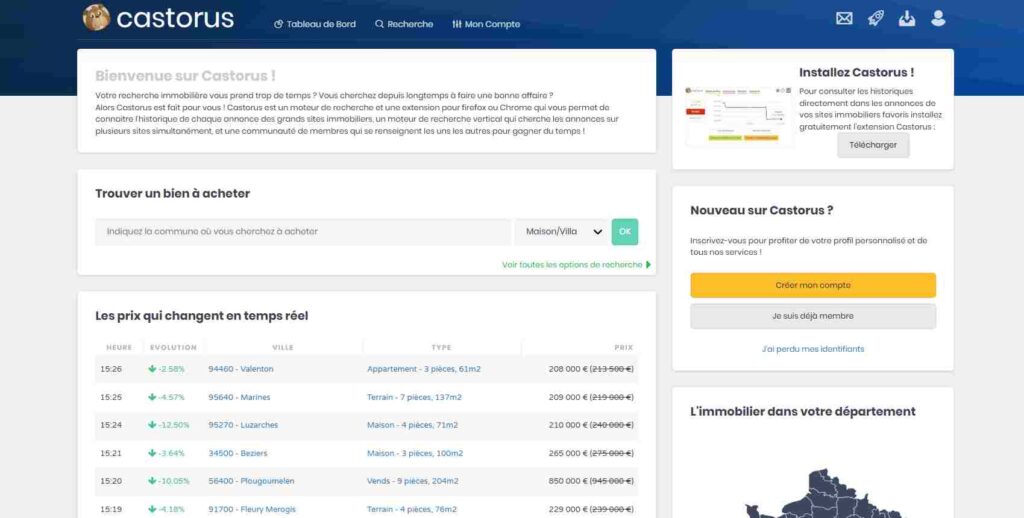Click the -4.18% evolution value

(x=172, y=510)
